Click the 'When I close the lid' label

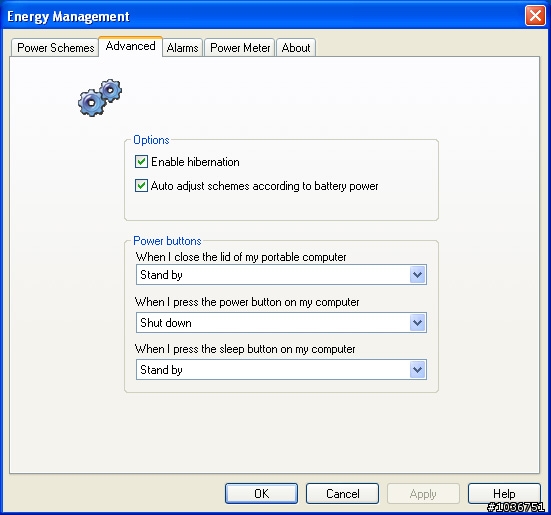[241, 257]
